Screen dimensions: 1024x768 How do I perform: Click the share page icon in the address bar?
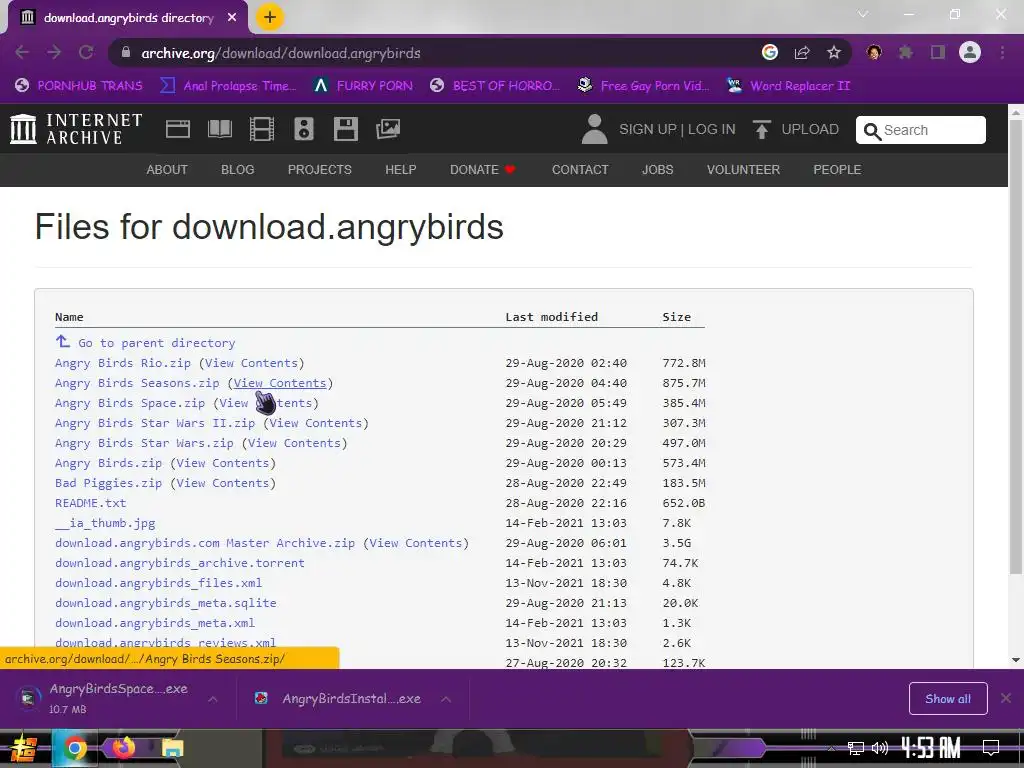[x=802, y=52]
